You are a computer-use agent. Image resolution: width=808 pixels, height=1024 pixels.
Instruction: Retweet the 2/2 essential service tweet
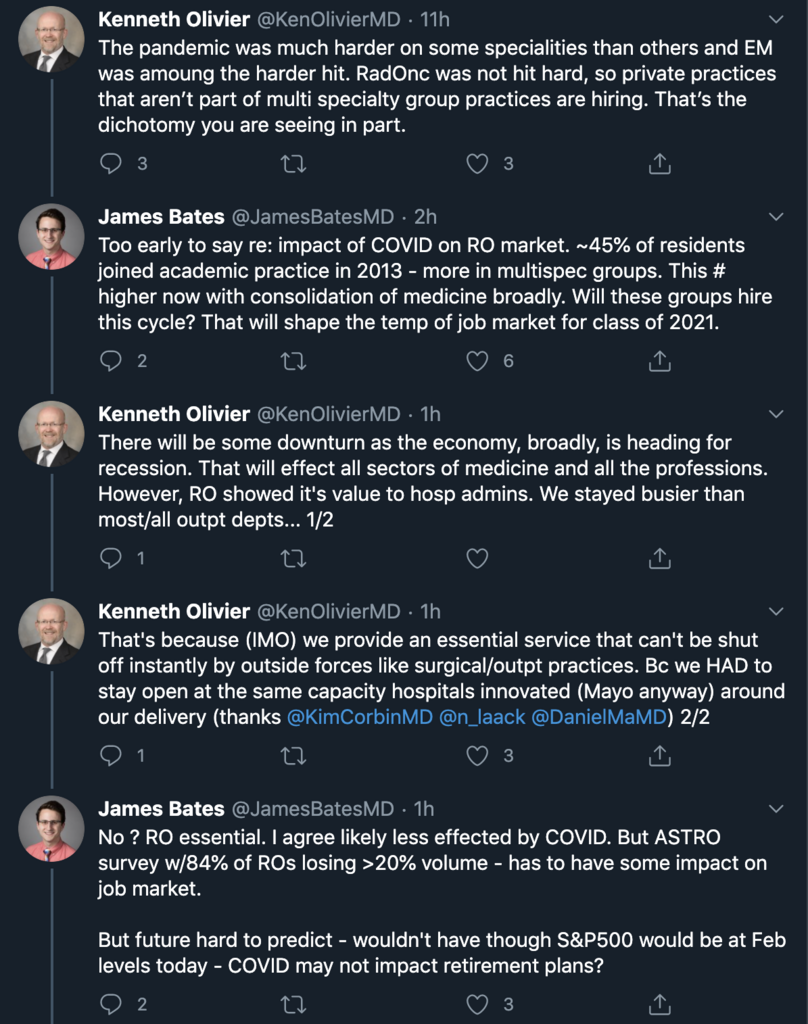point(293,756)
